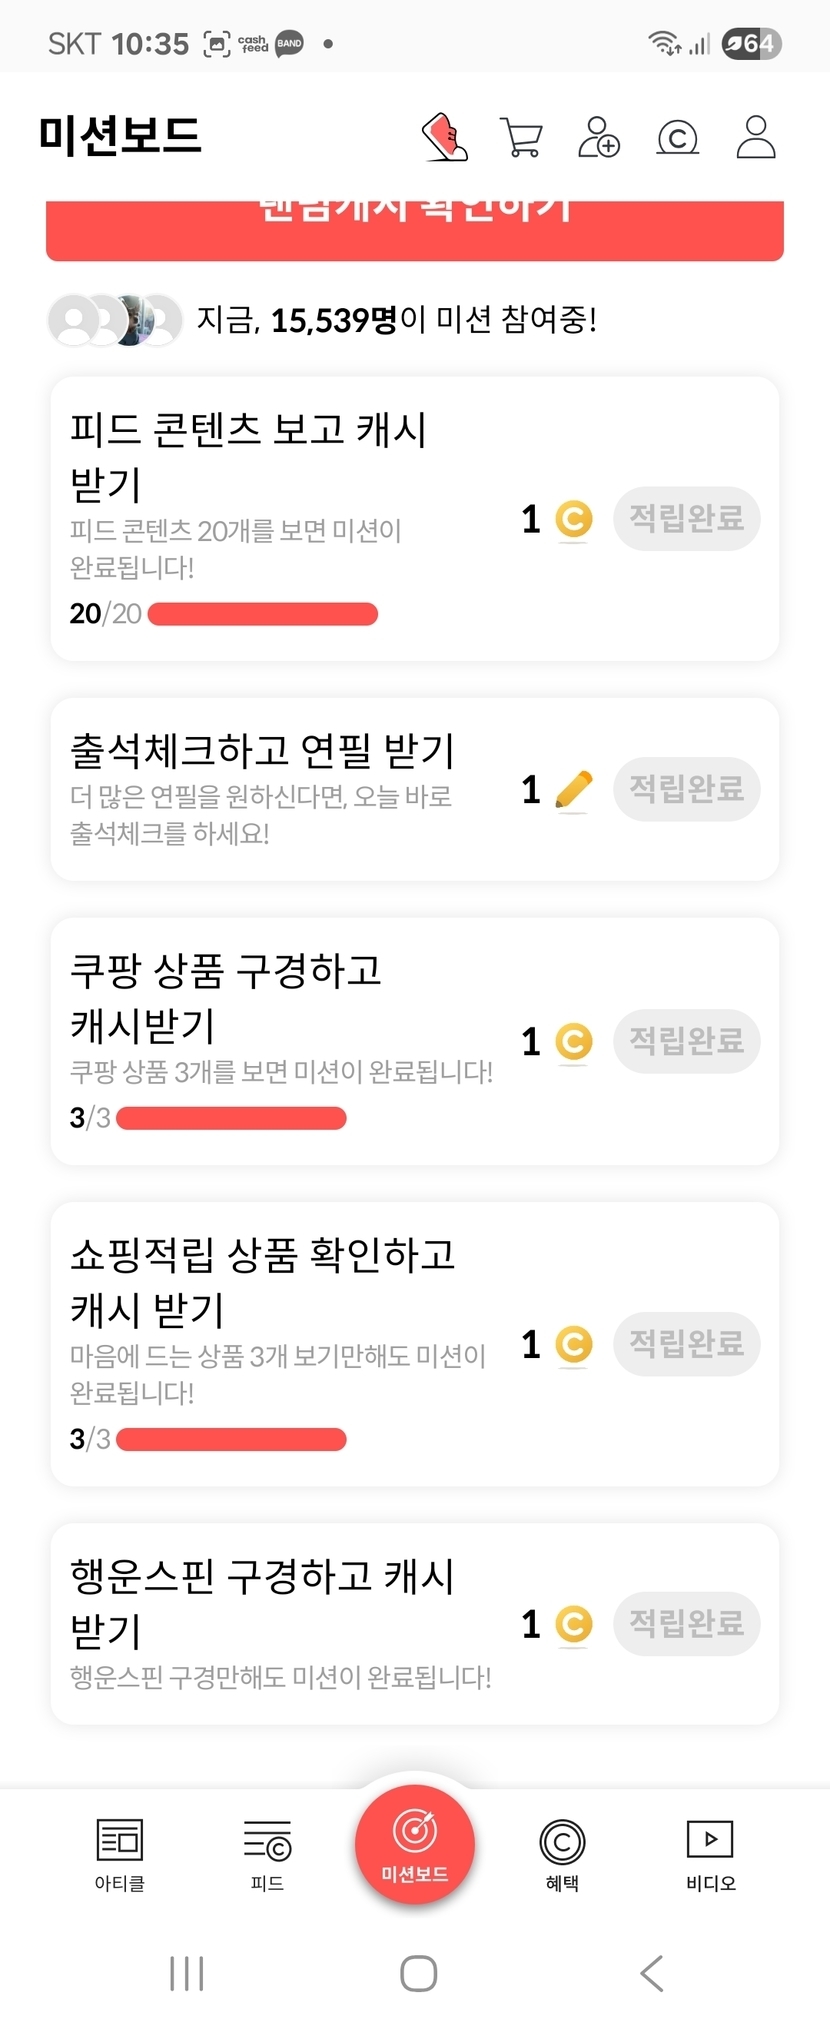The height and width of the screenshot is (2029, 830).
Task: Tap the invite friend icon
Action: [599, 137]
